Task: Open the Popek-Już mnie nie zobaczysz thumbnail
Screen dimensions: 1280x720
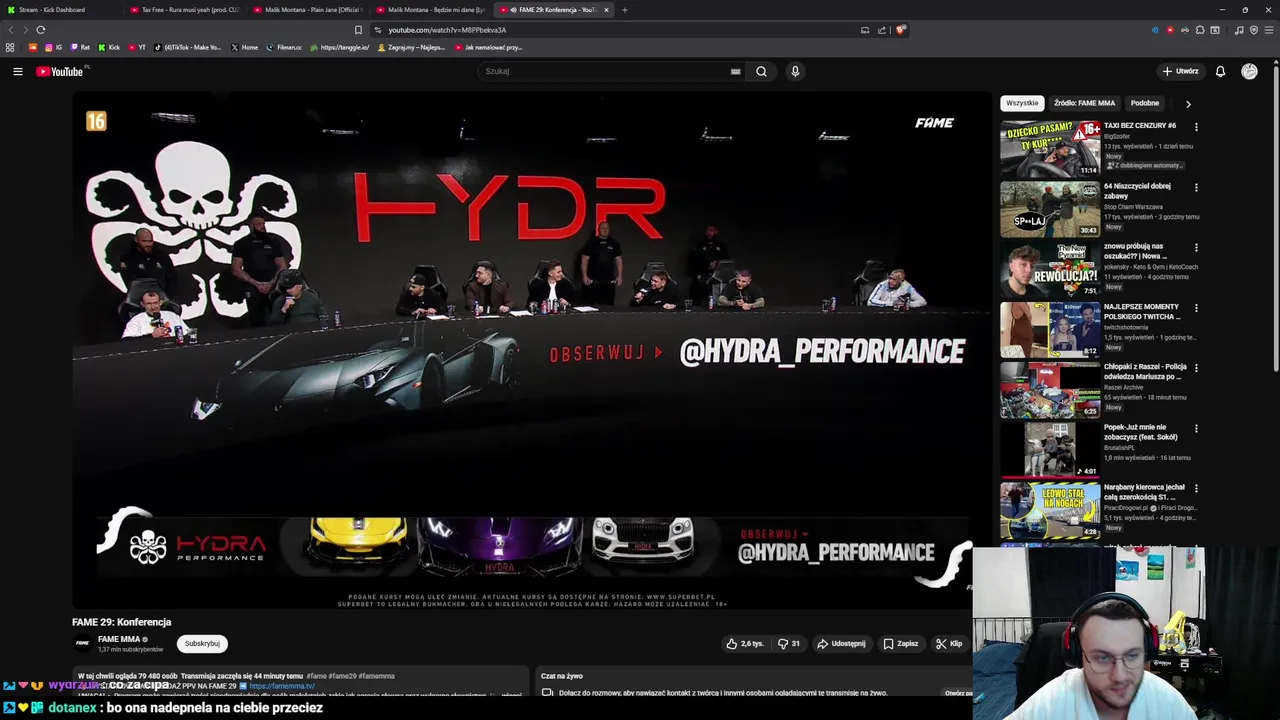Action: click(1050, 449)
